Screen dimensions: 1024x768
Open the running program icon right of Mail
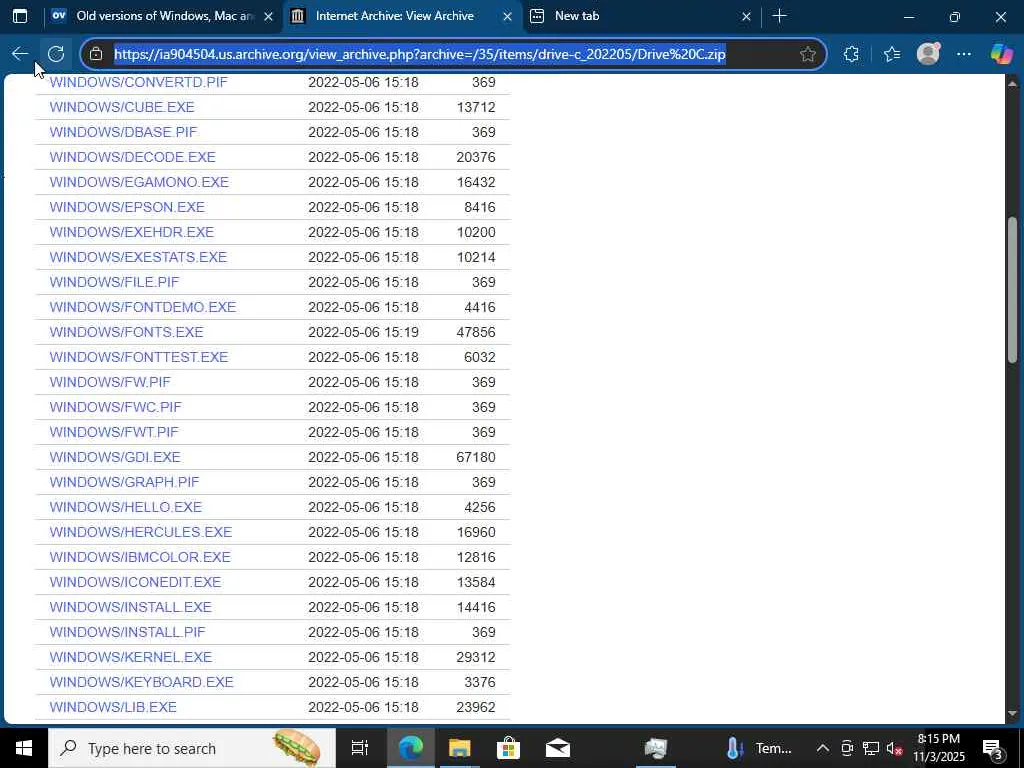[656, 748]
